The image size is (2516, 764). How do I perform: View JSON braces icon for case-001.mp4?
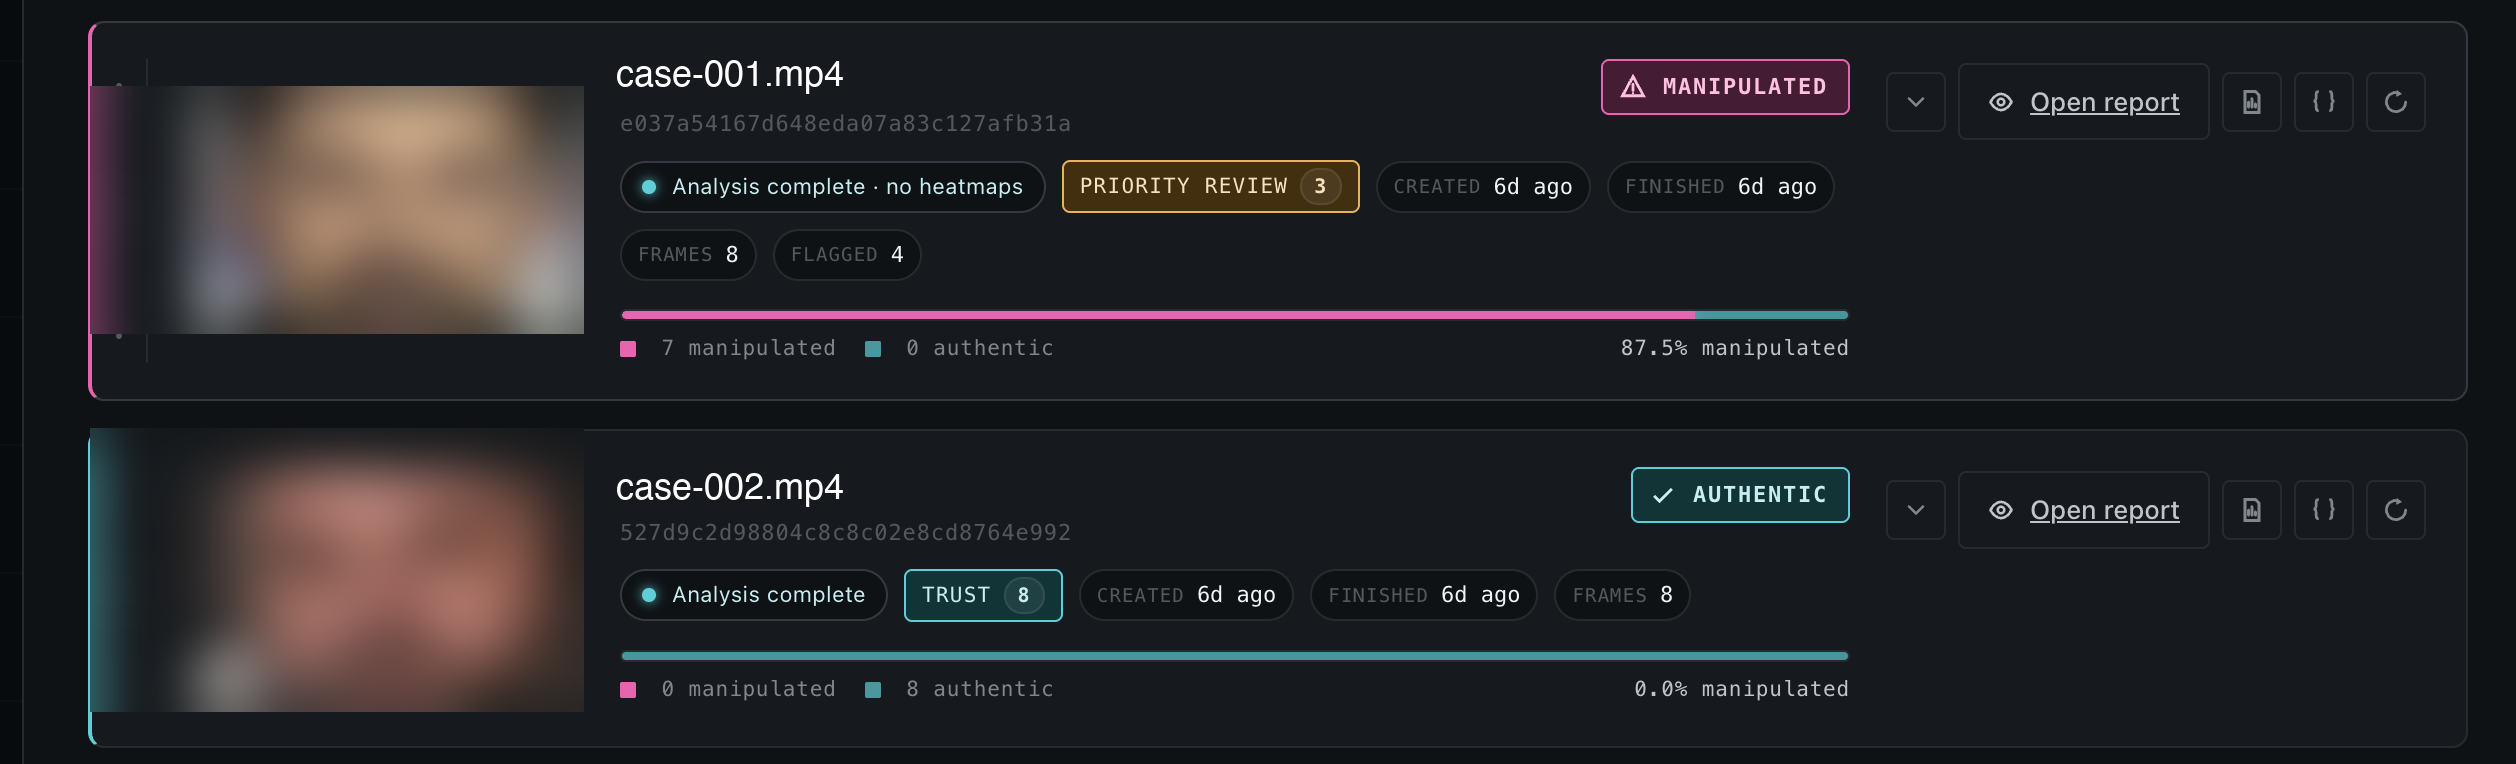2324,102
